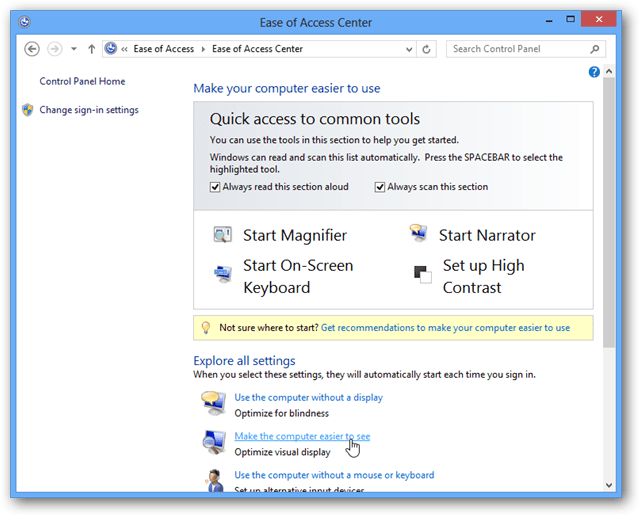Expand the address bar history dropdown
Viewport: 640px width, 516px height.
click(409, 49)
